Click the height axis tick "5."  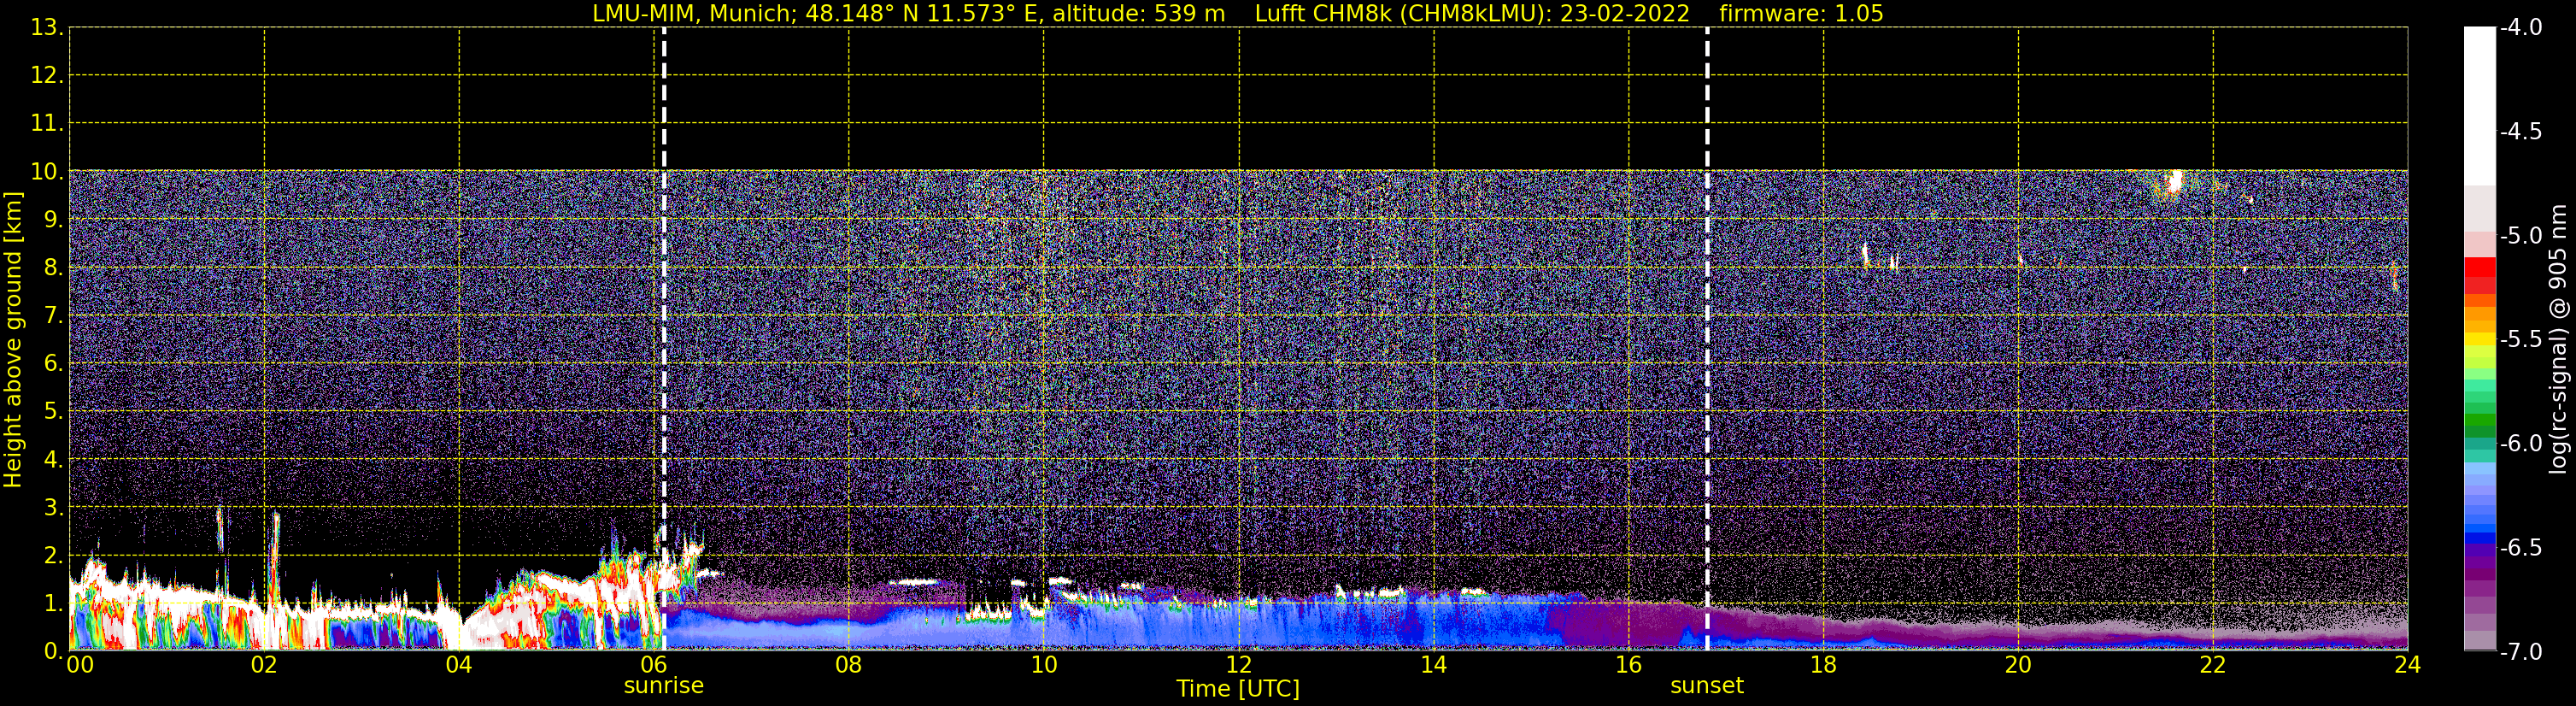click(54, 412)
